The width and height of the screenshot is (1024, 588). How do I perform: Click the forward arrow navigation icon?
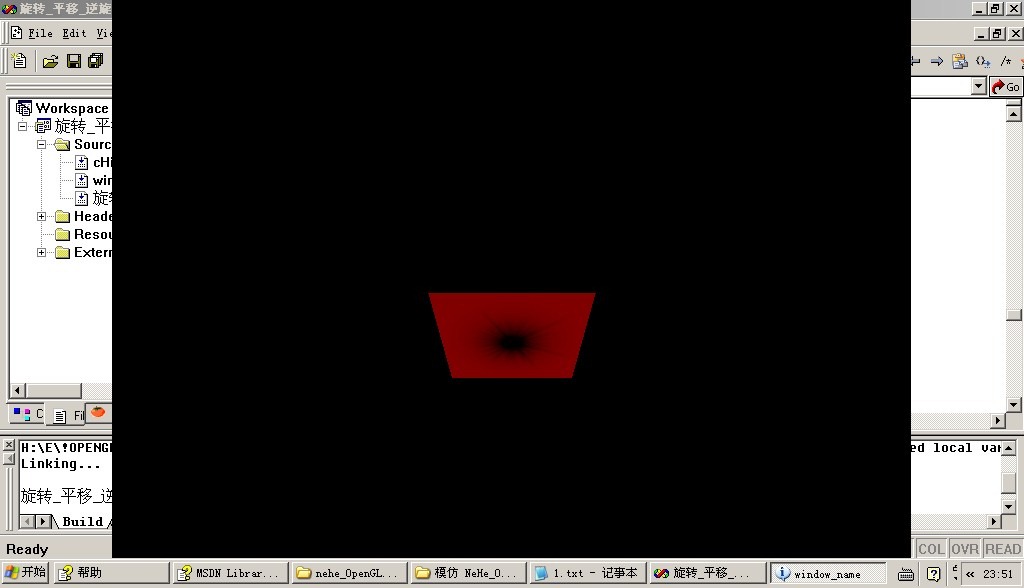click(936, 61)
